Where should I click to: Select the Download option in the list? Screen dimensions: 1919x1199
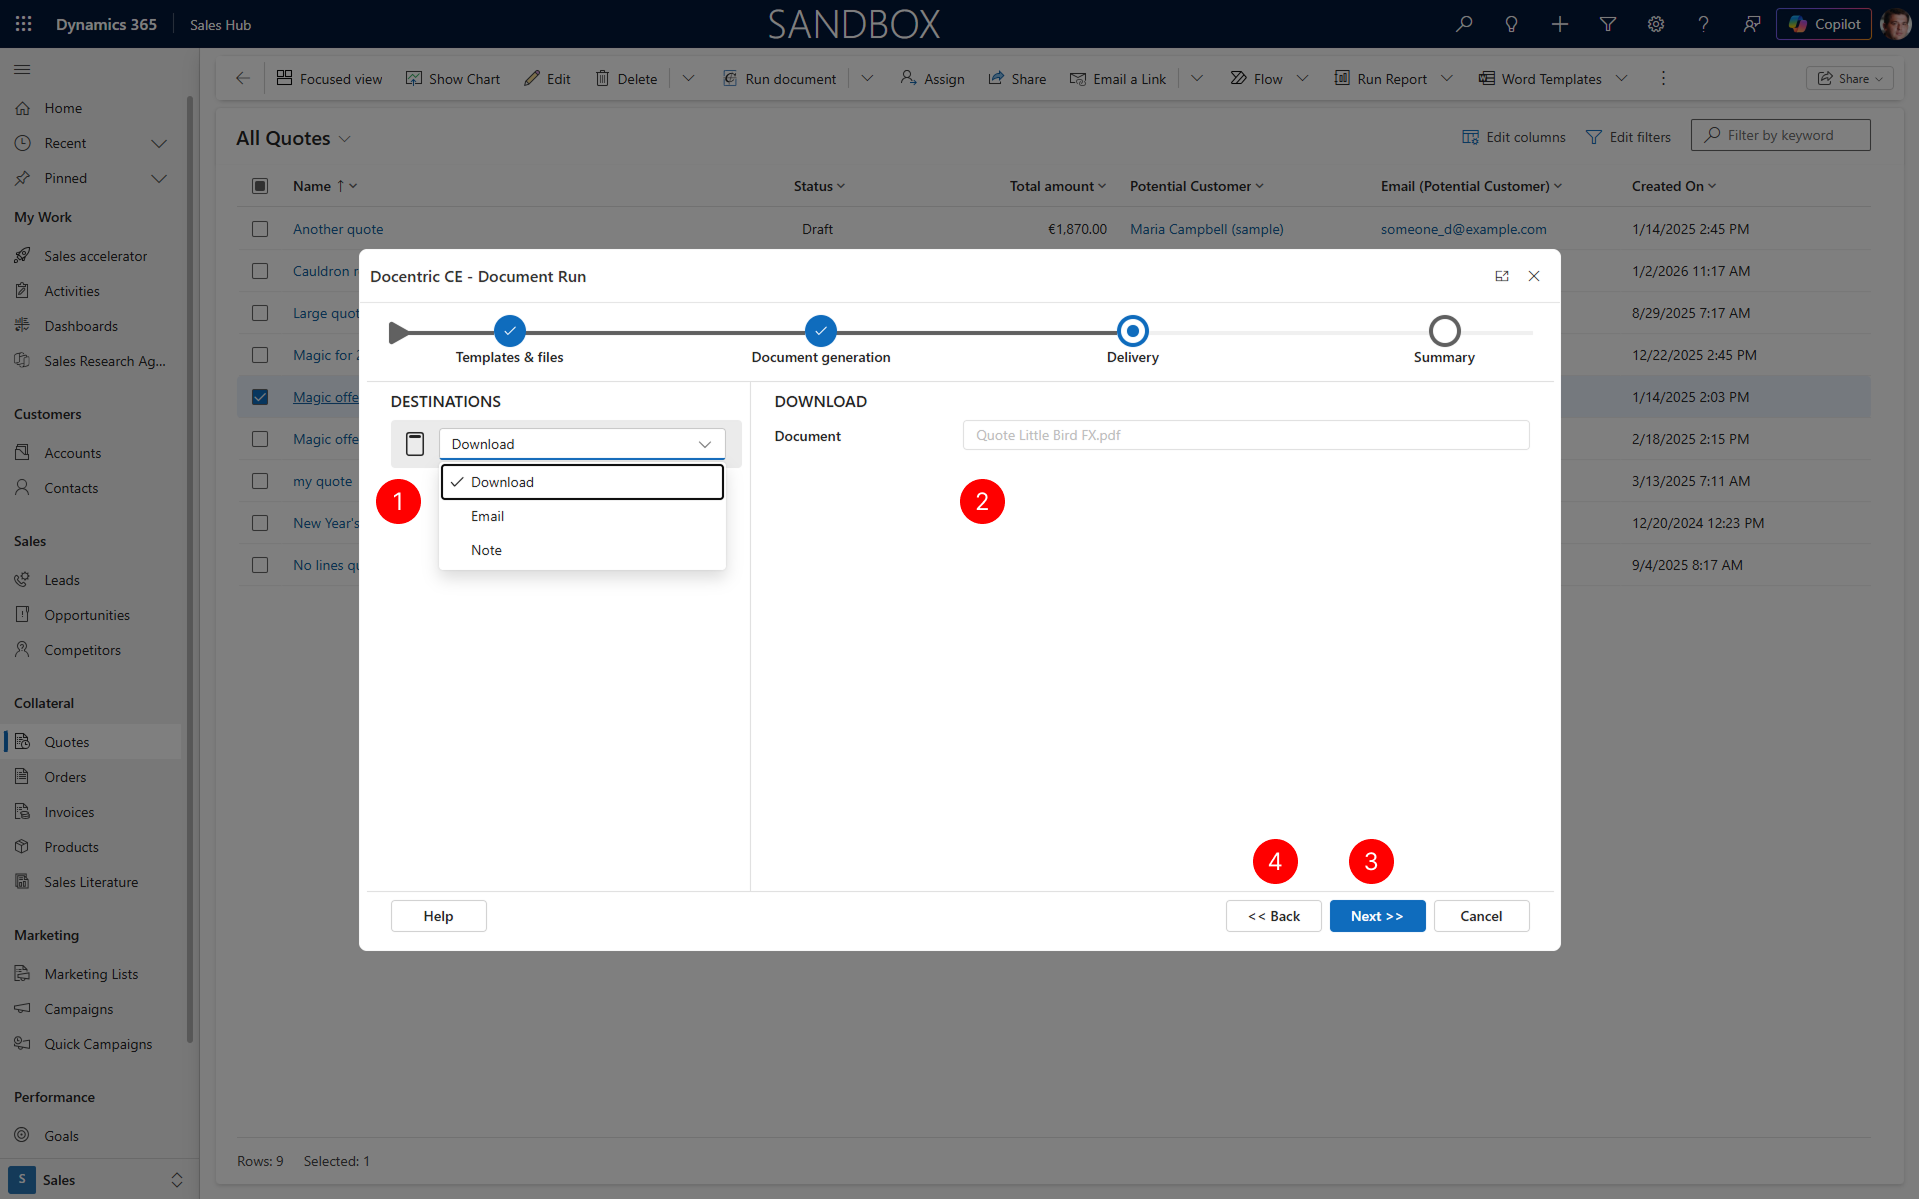pos(582,482)
